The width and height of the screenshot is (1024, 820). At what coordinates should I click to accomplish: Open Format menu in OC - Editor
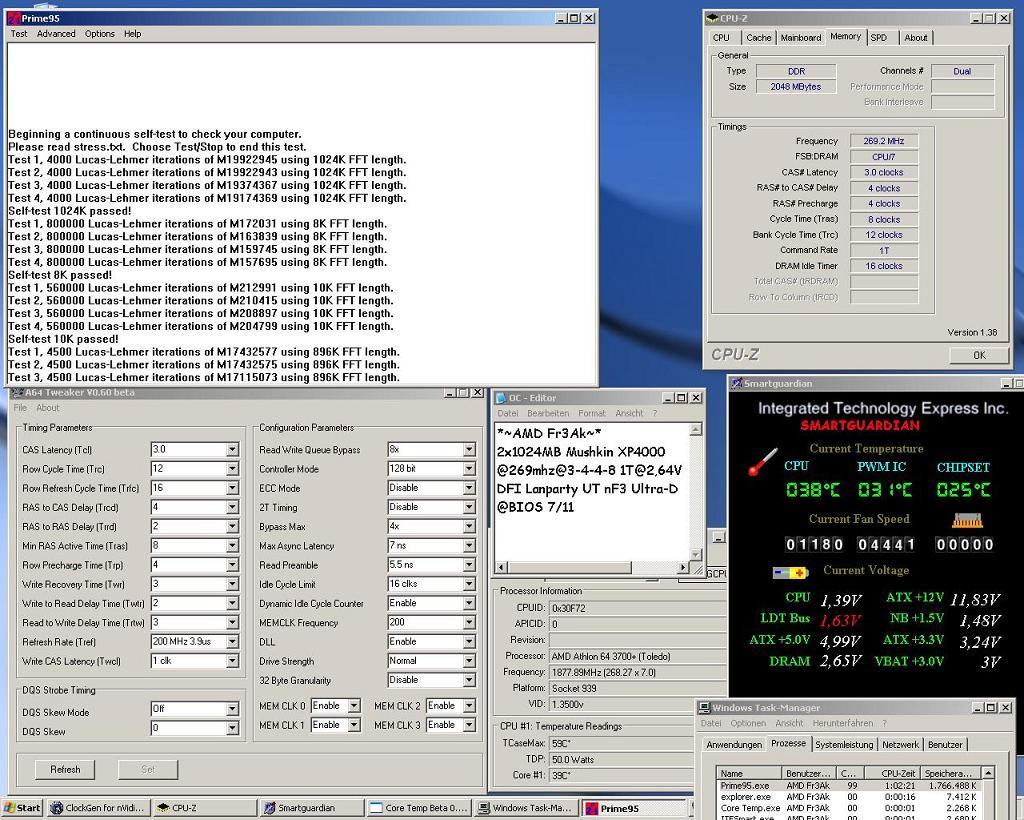pyautogui.click(x=592, y=413)
